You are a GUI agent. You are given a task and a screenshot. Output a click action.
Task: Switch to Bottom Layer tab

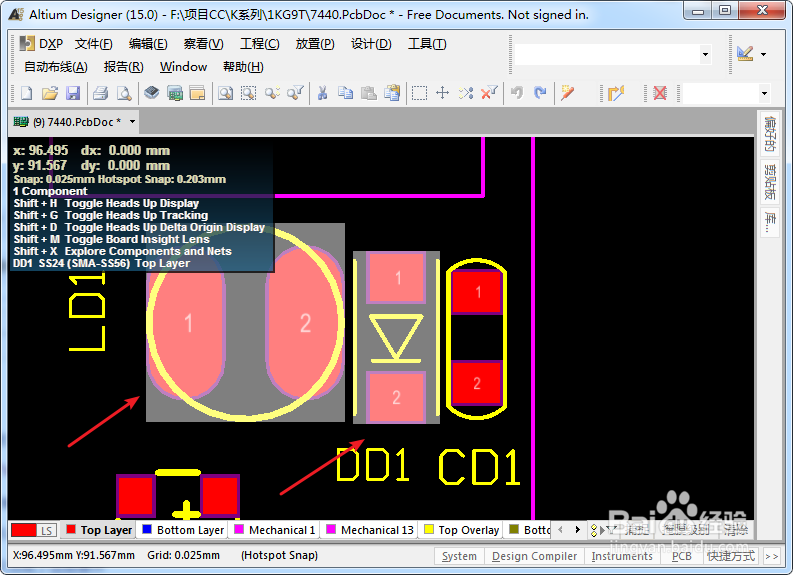point(183,530)
